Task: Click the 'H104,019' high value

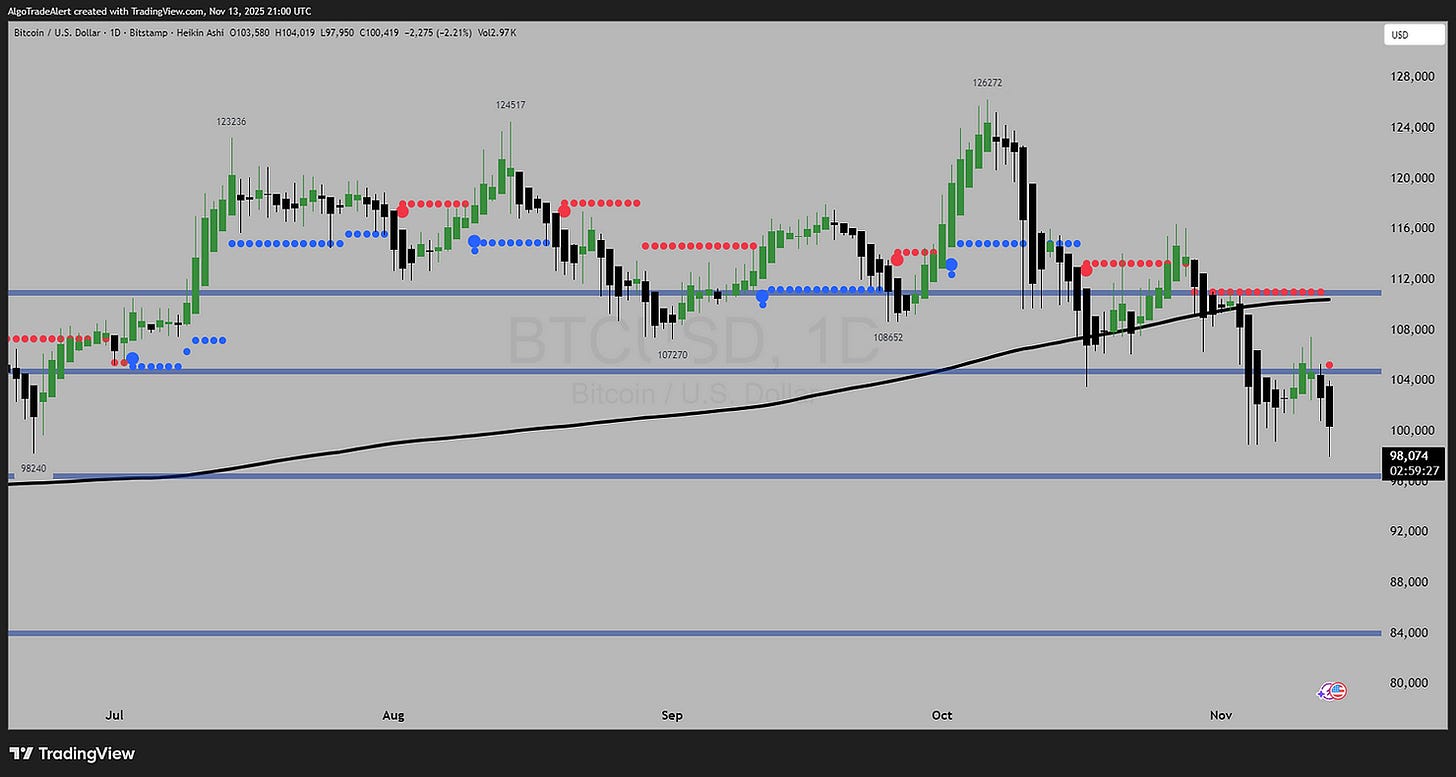Action: pyautogui.click(x=295, y=33)
